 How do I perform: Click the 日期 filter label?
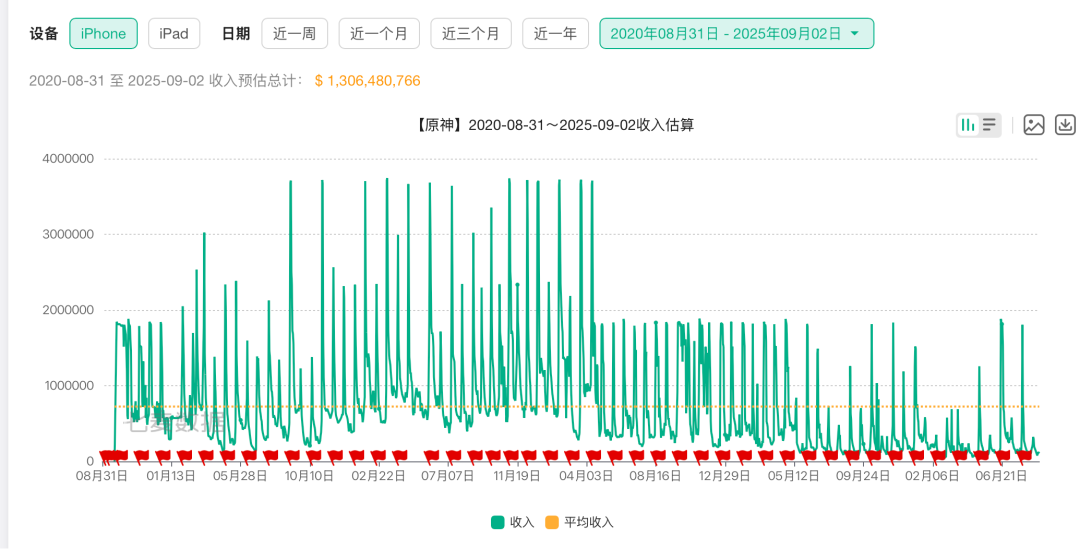[x=236, y=34]
